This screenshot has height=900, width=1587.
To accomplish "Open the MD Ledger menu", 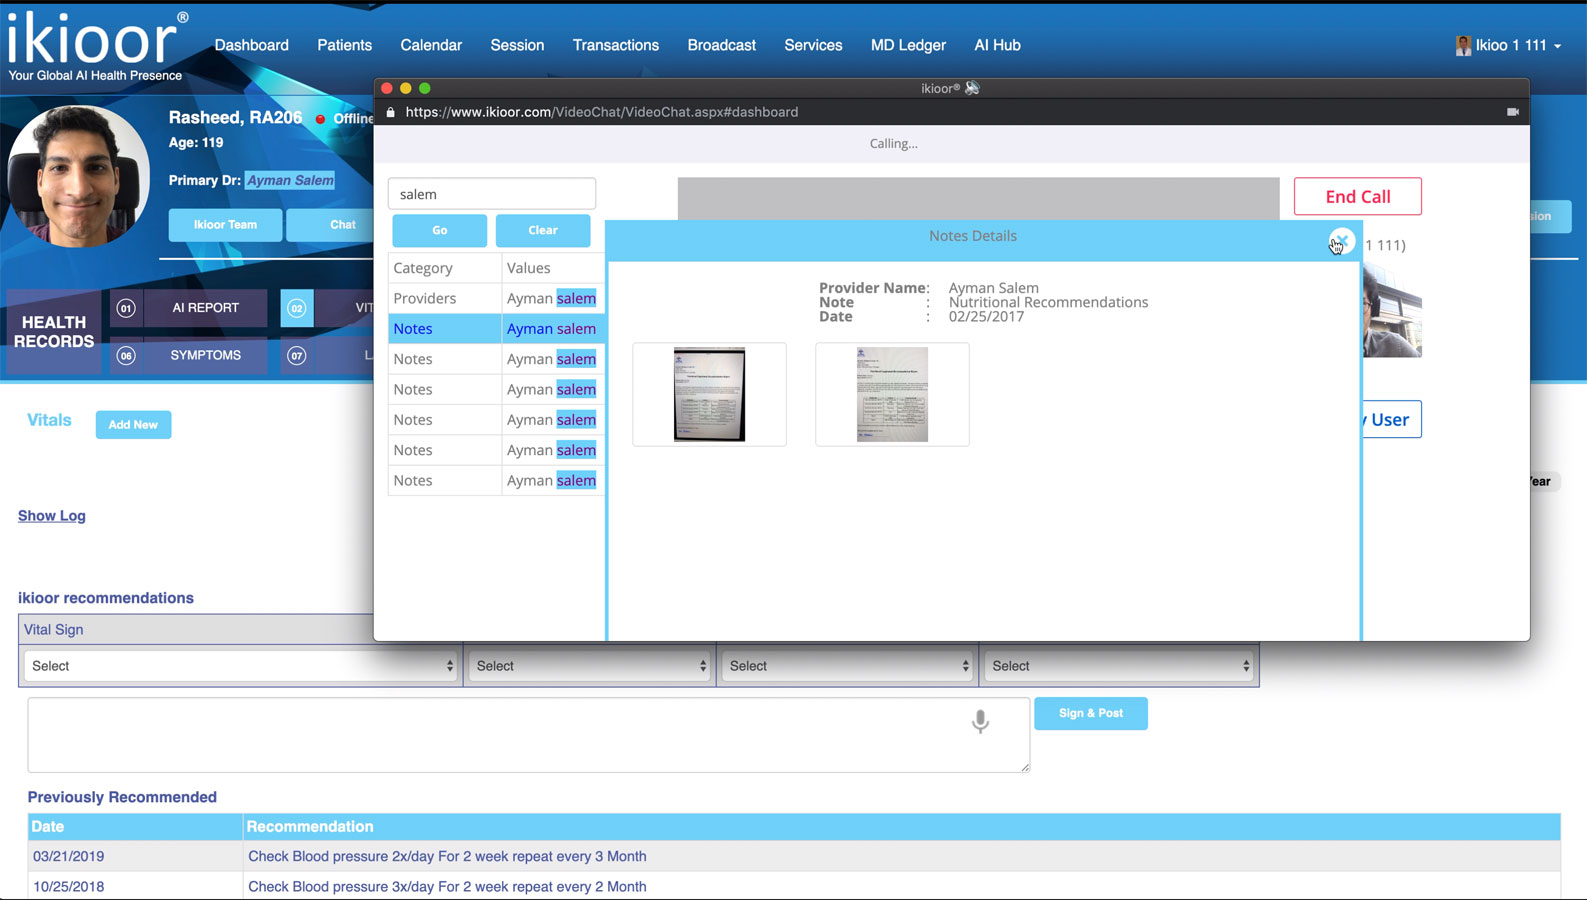I will 908,45.
